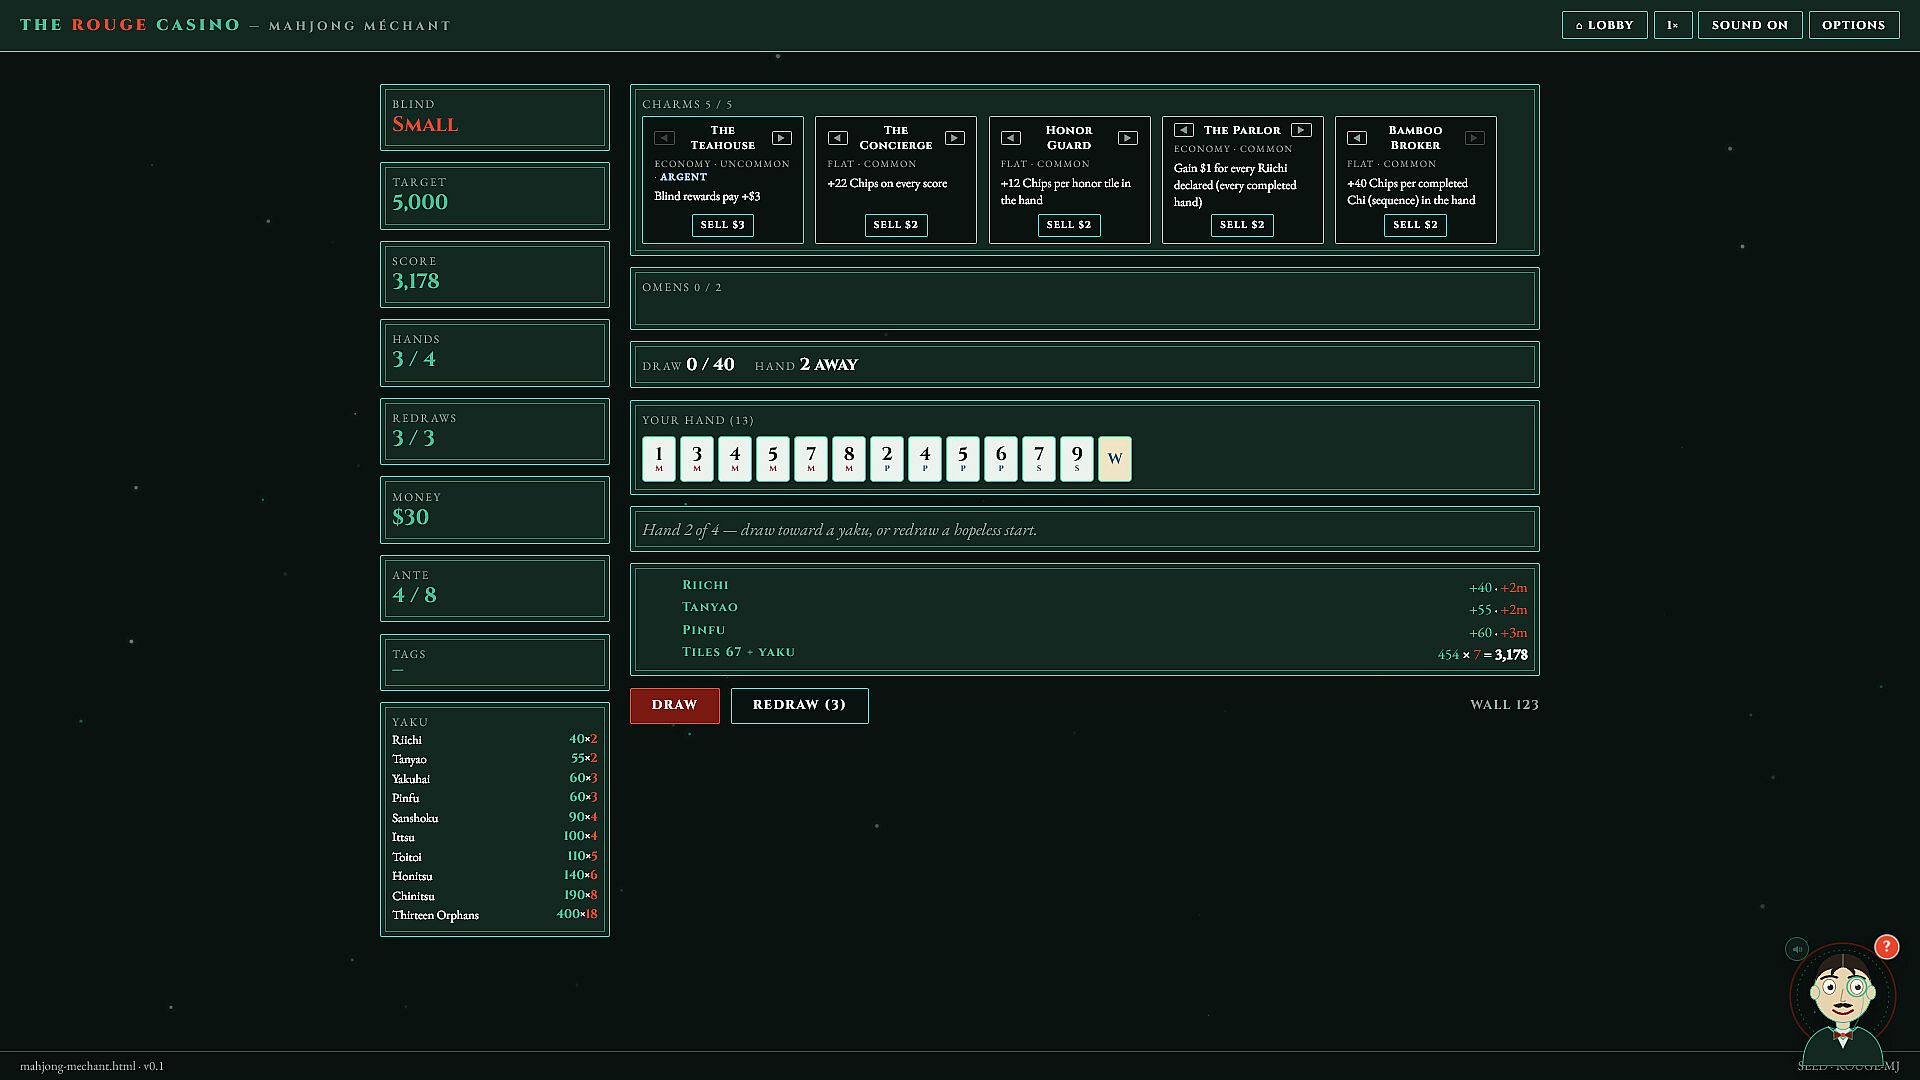
Task: Sell The Concierge charm for $2
Action: coord(896,225)
